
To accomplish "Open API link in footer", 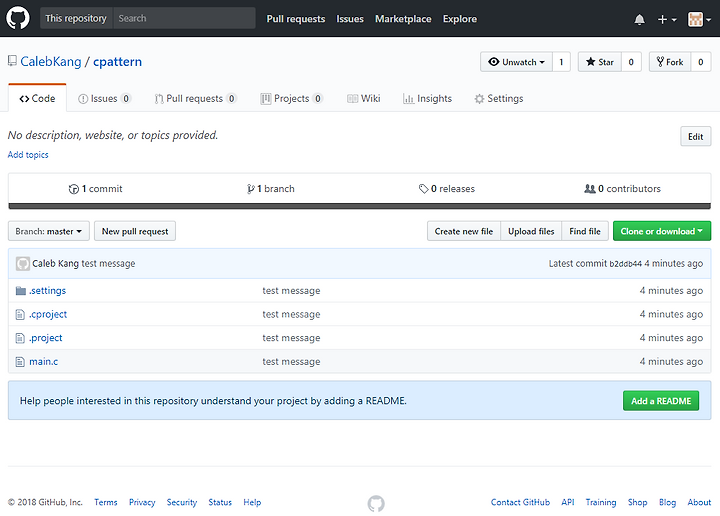I will click(568, 502).
